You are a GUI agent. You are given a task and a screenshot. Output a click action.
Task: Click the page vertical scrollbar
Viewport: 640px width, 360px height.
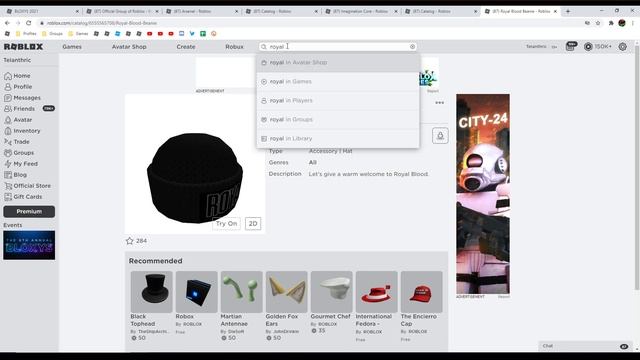tap(637, 167)
